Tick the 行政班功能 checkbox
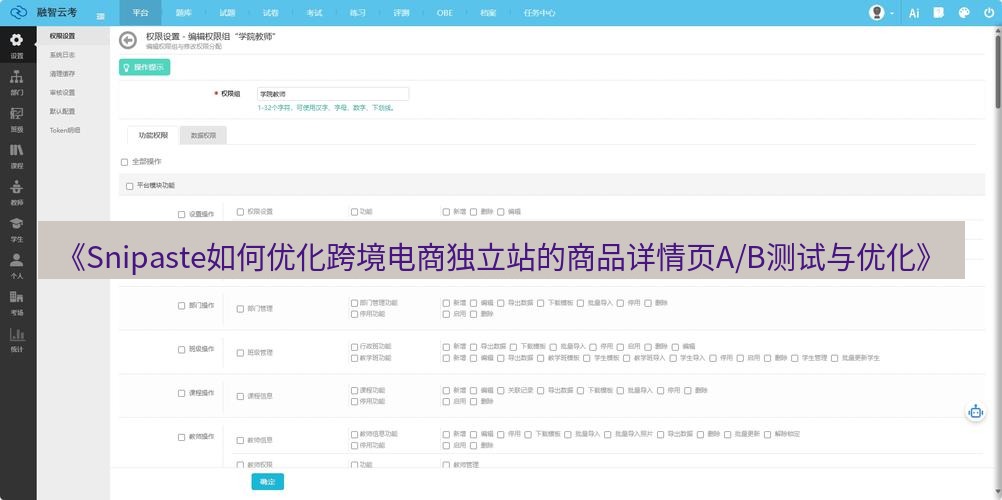The image size is (1002, 500). [x=355, y=347]
